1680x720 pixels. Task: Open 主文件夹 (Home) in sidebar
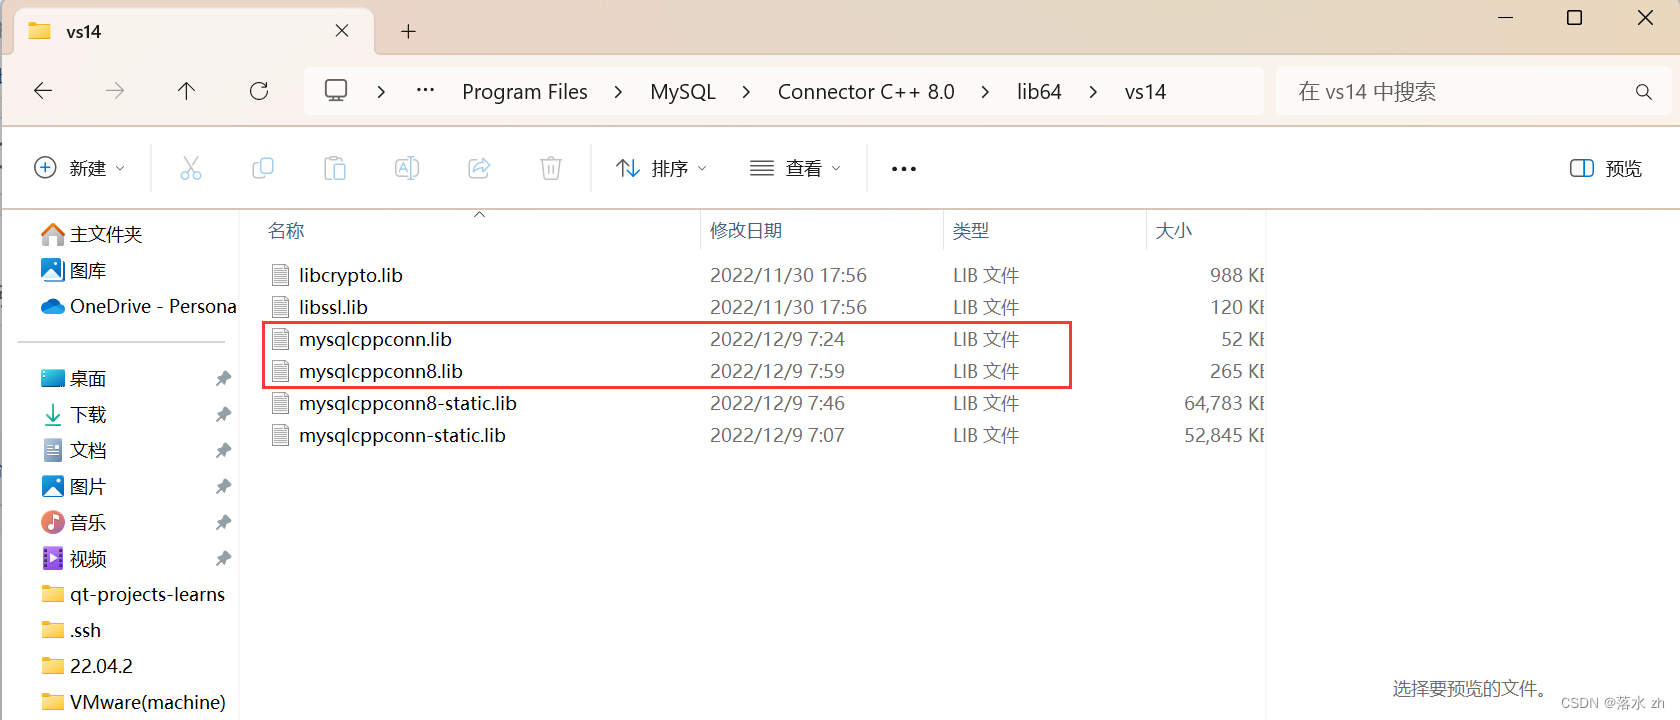[x=92, y=234]
